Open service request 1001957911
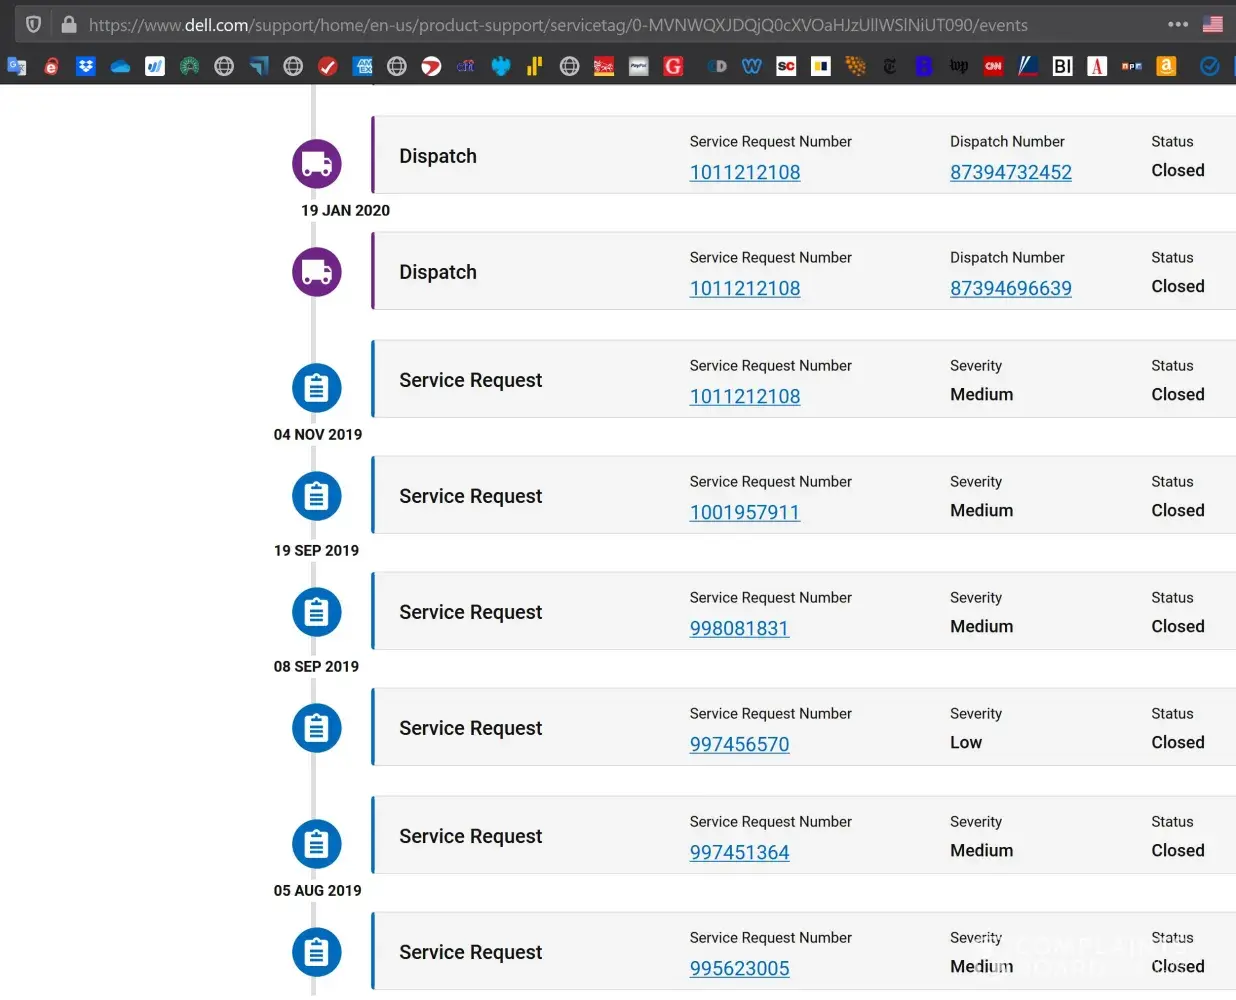1236x1000 pixels. pyautogui.click(x=744, y=512)
